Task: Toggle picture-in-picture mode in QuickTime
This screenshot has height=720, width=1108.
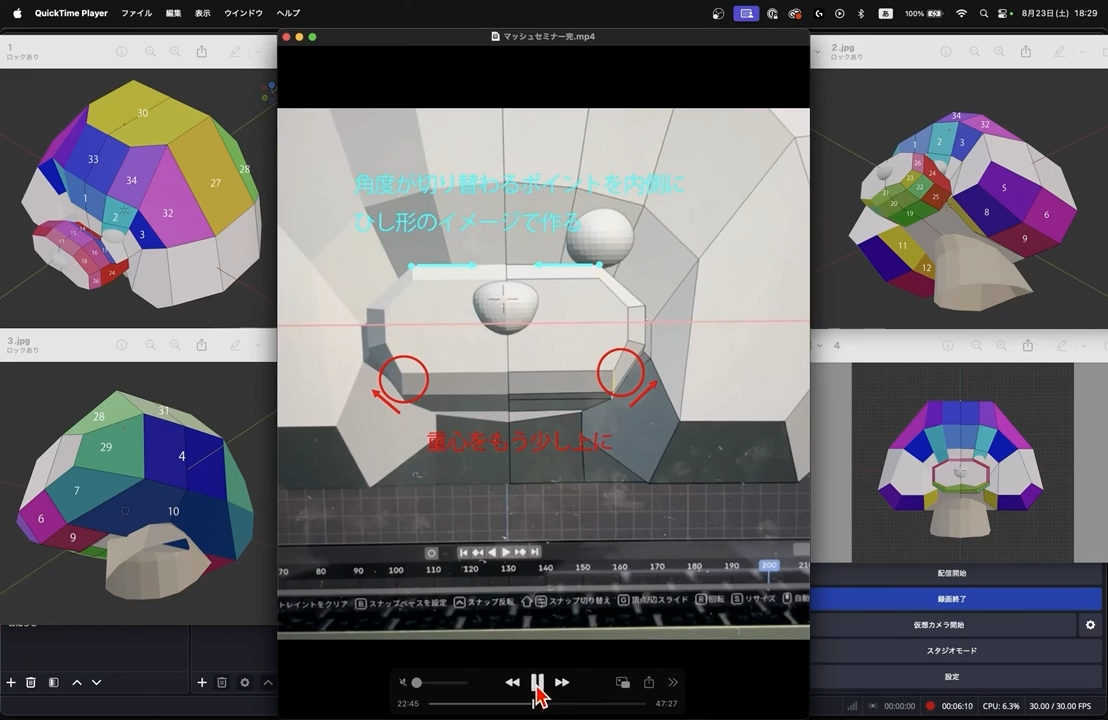Action: (x=622, y=682)
